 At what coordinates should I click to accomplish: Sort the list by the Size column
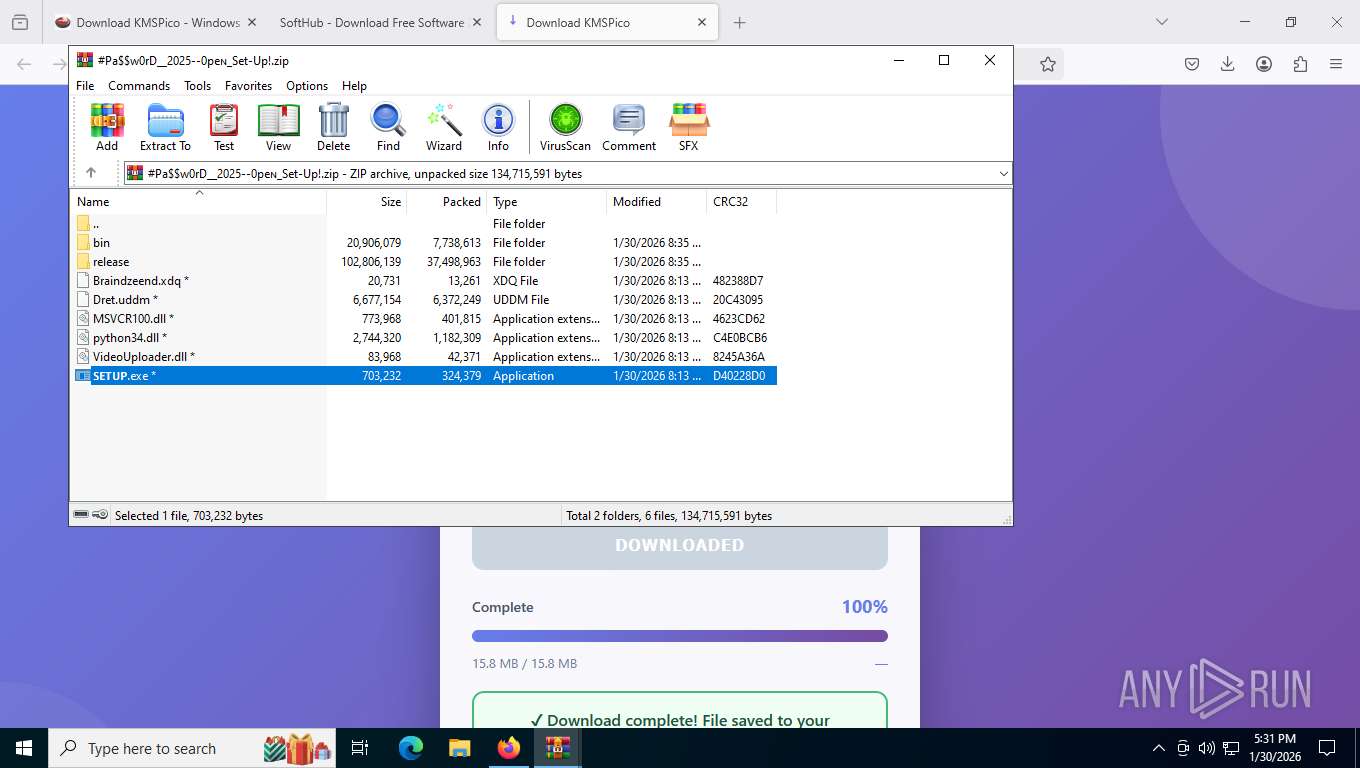point(367,201)
